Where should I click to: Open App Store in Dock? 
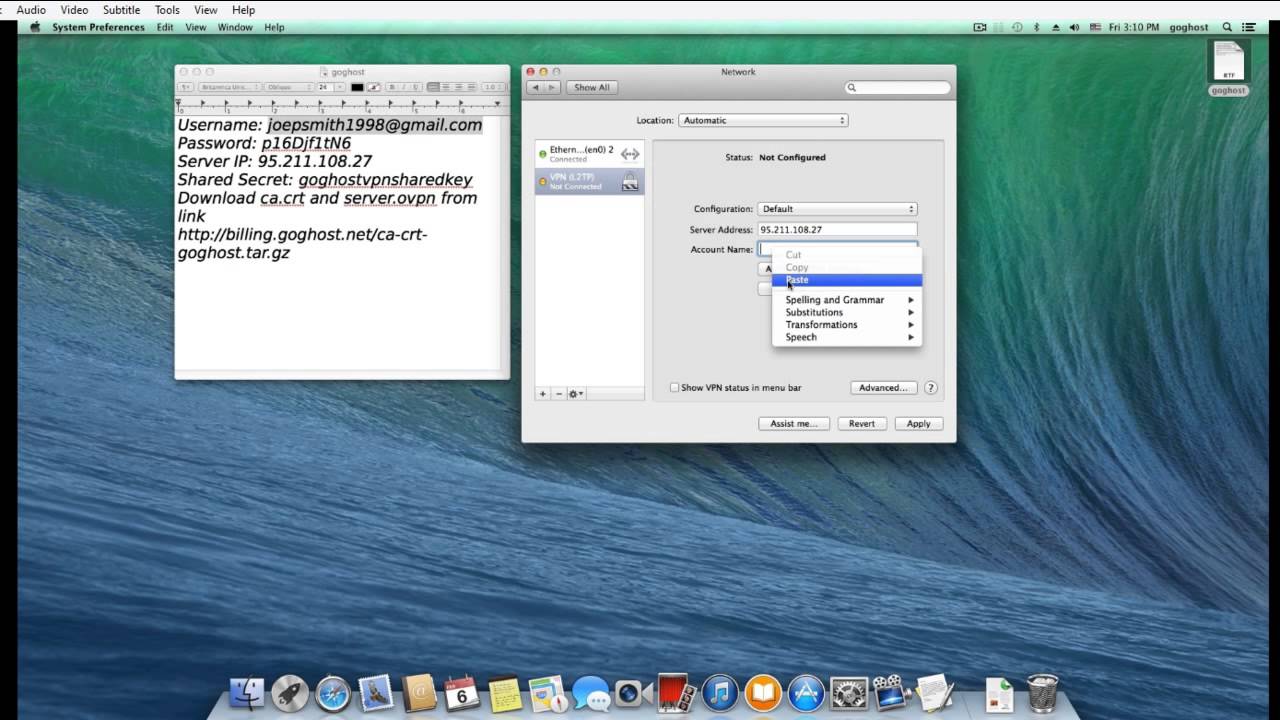point(806,693)
